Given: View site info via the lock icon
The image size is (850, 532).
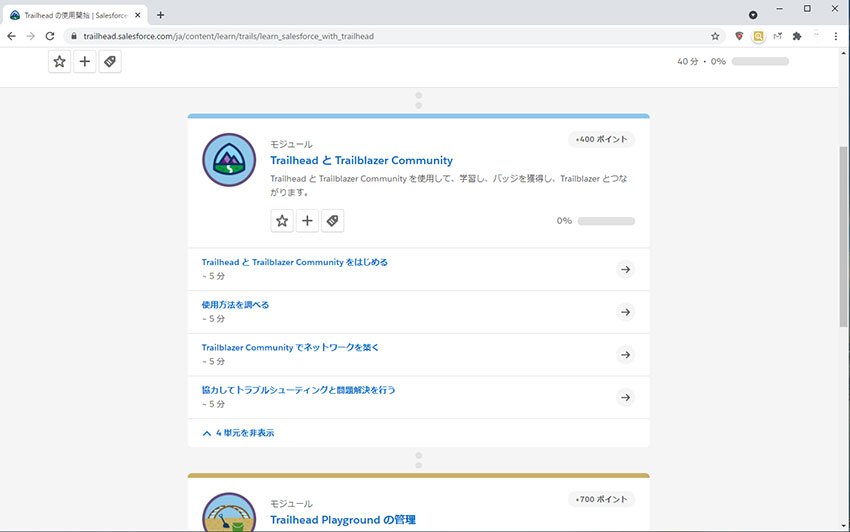Looking at the screenshot, I should pos(74,36).
